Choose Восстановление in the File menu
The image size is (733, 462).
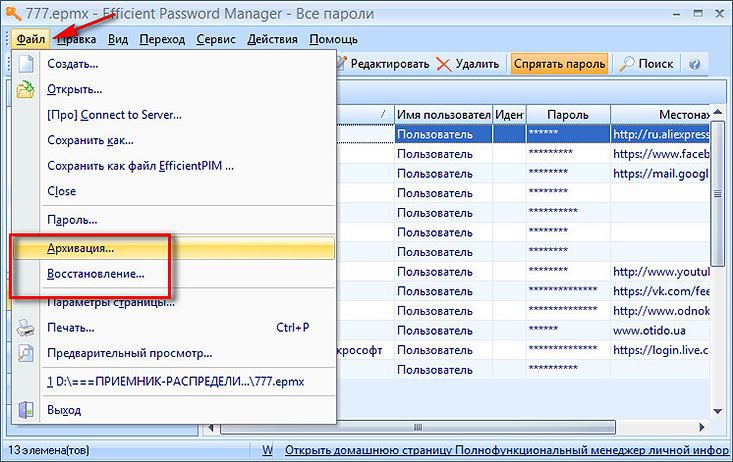pyautogui.click(x=95, y=273)
